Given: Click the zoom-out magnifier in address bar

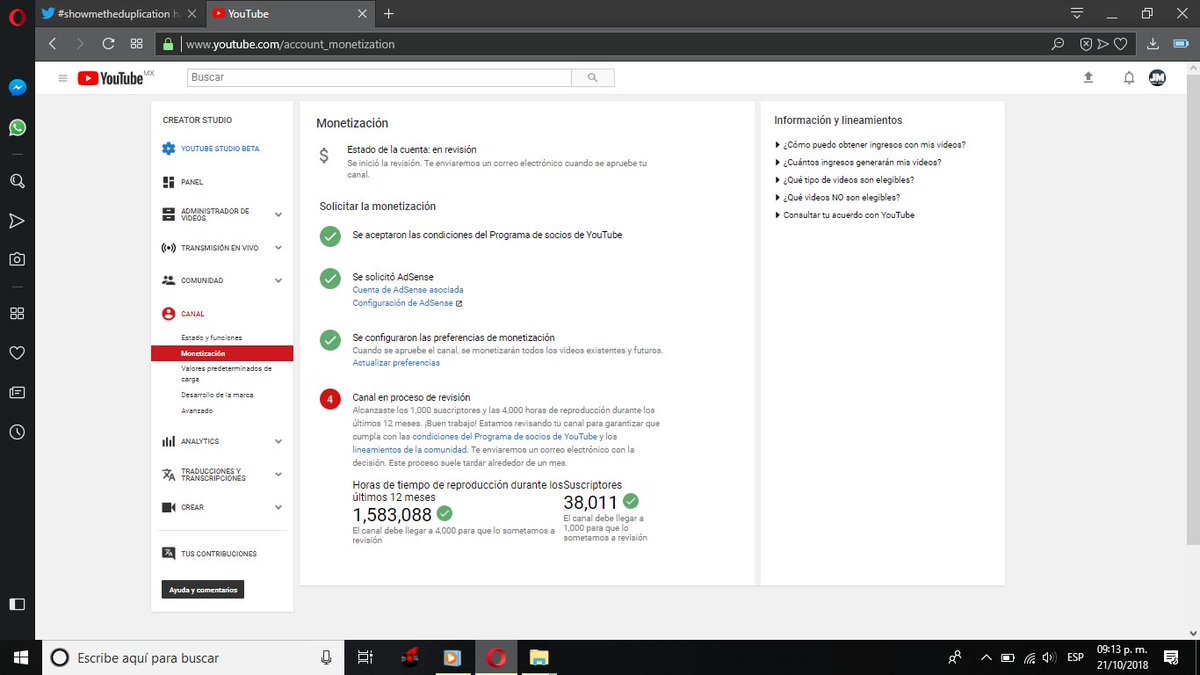Looking at the screenshot, I should (1057, 44).
